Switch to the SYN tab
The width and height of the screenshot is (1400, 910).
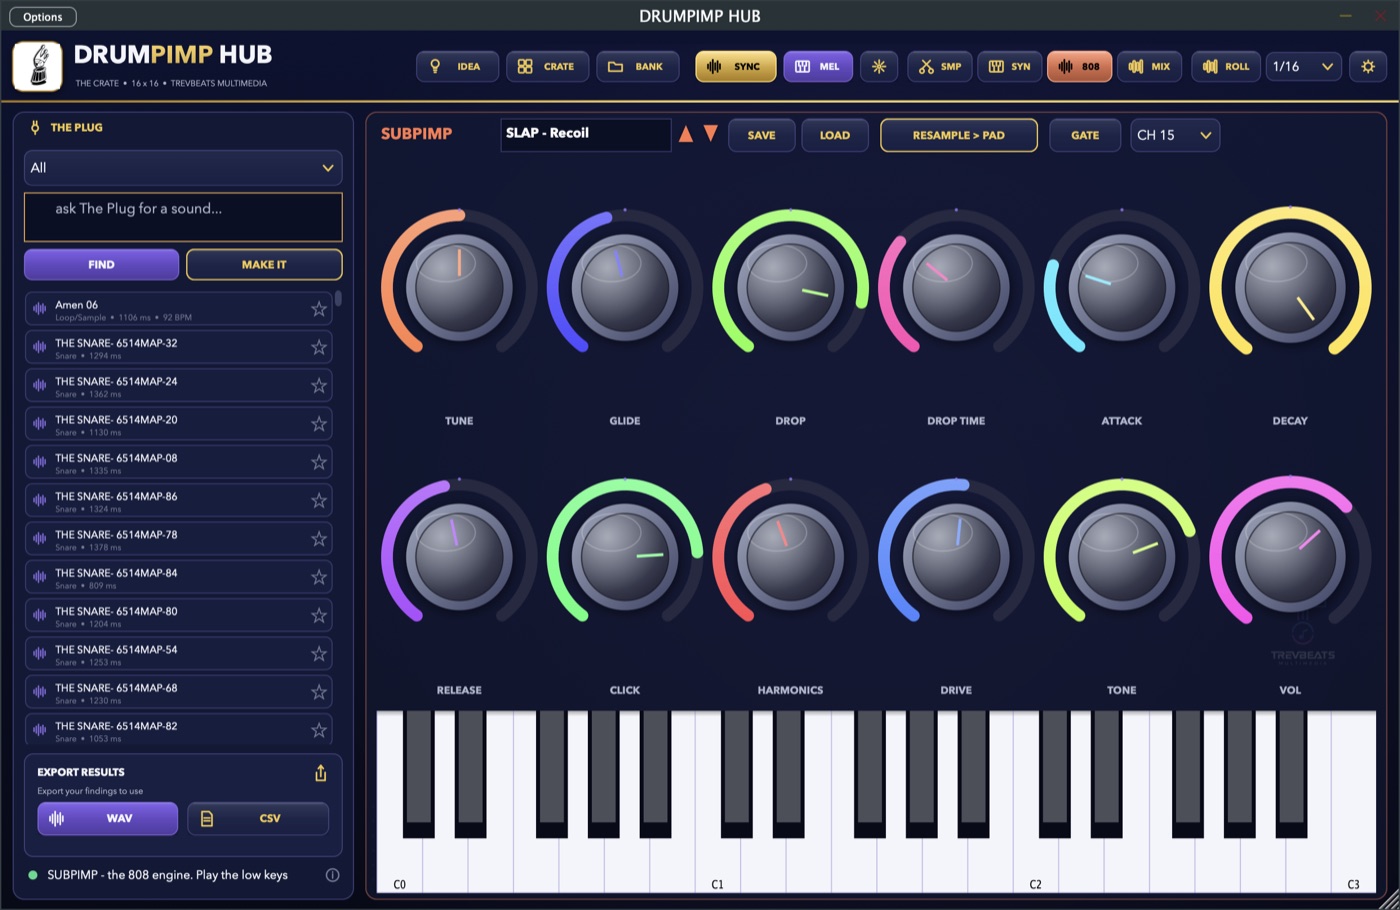(x=1010, y=67)
